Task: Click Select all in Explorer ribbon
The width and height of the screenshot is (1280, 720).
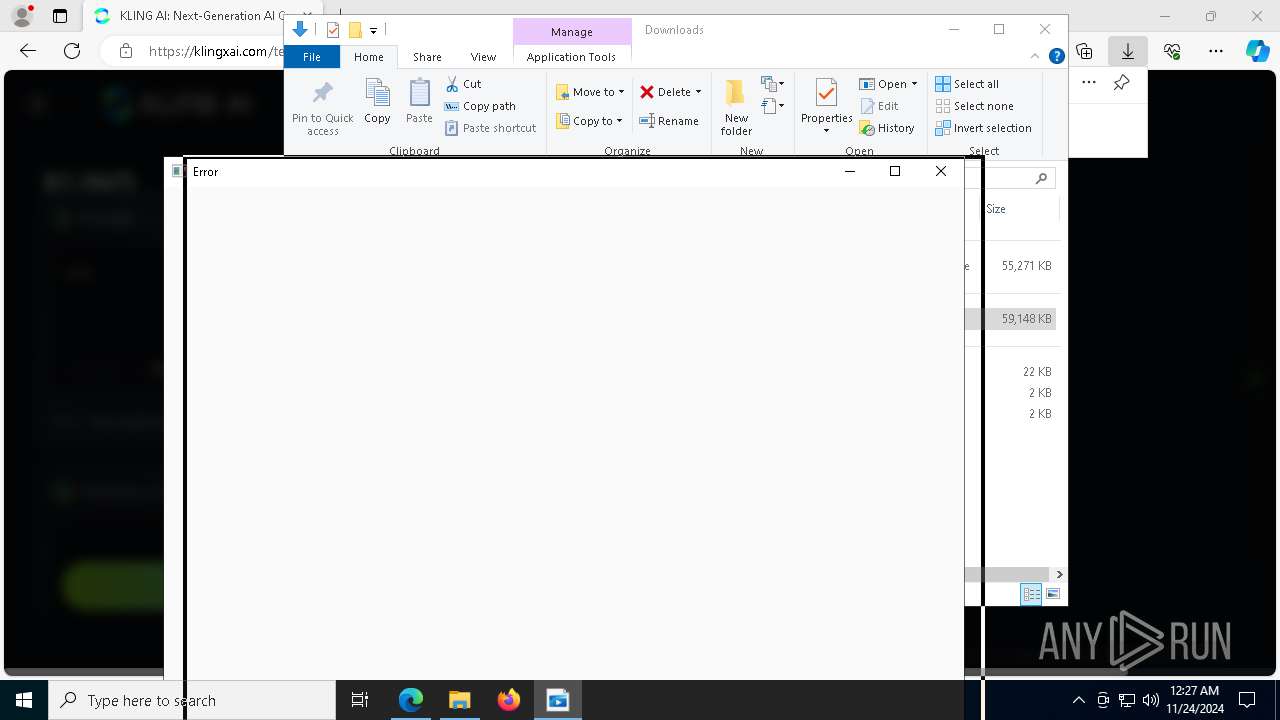Action: coord(967,84)
